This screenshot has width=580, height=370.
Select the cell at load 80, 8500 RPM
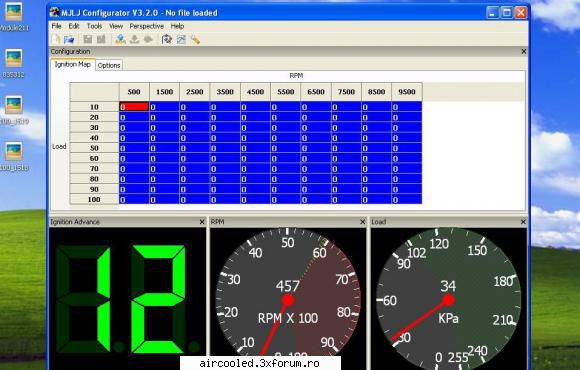point(377,179)
